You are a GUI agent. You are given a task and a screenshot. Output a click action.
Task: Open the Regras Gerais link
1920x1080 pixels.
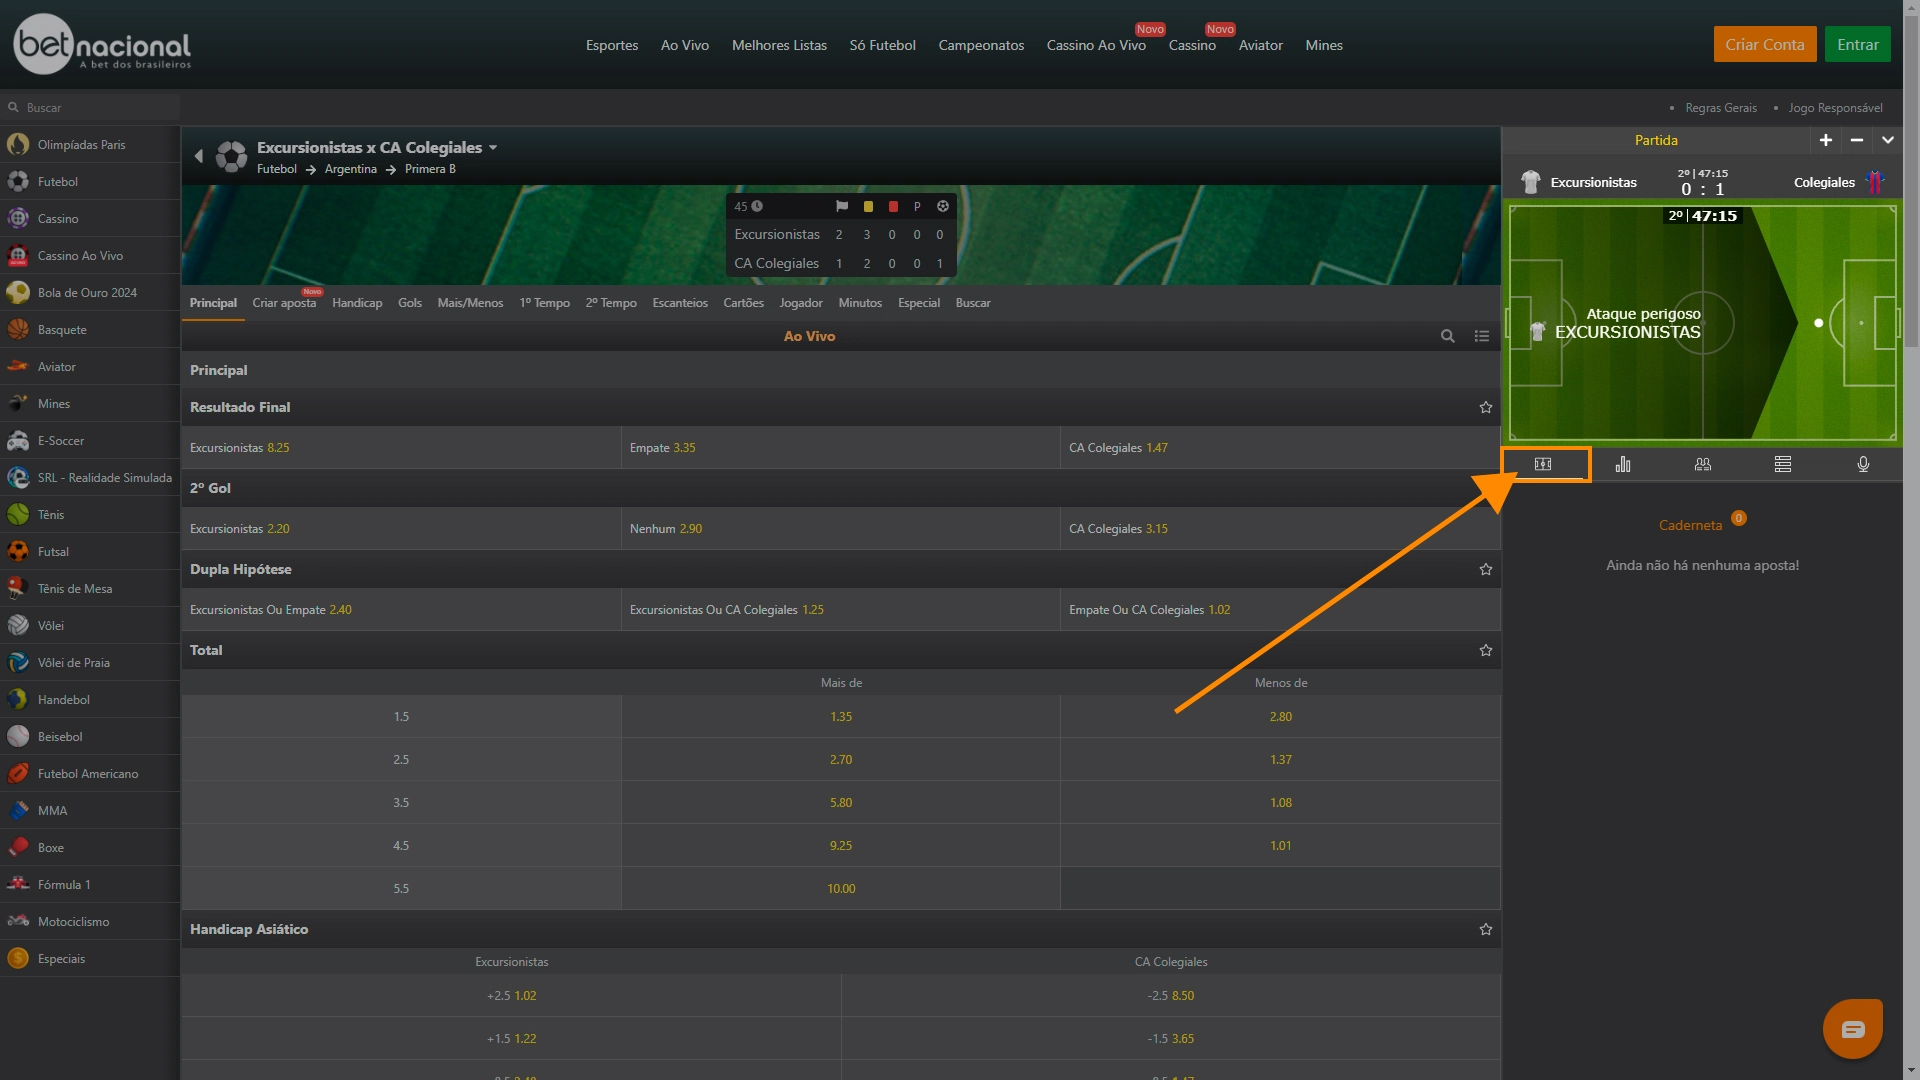tap(1721, 108)
